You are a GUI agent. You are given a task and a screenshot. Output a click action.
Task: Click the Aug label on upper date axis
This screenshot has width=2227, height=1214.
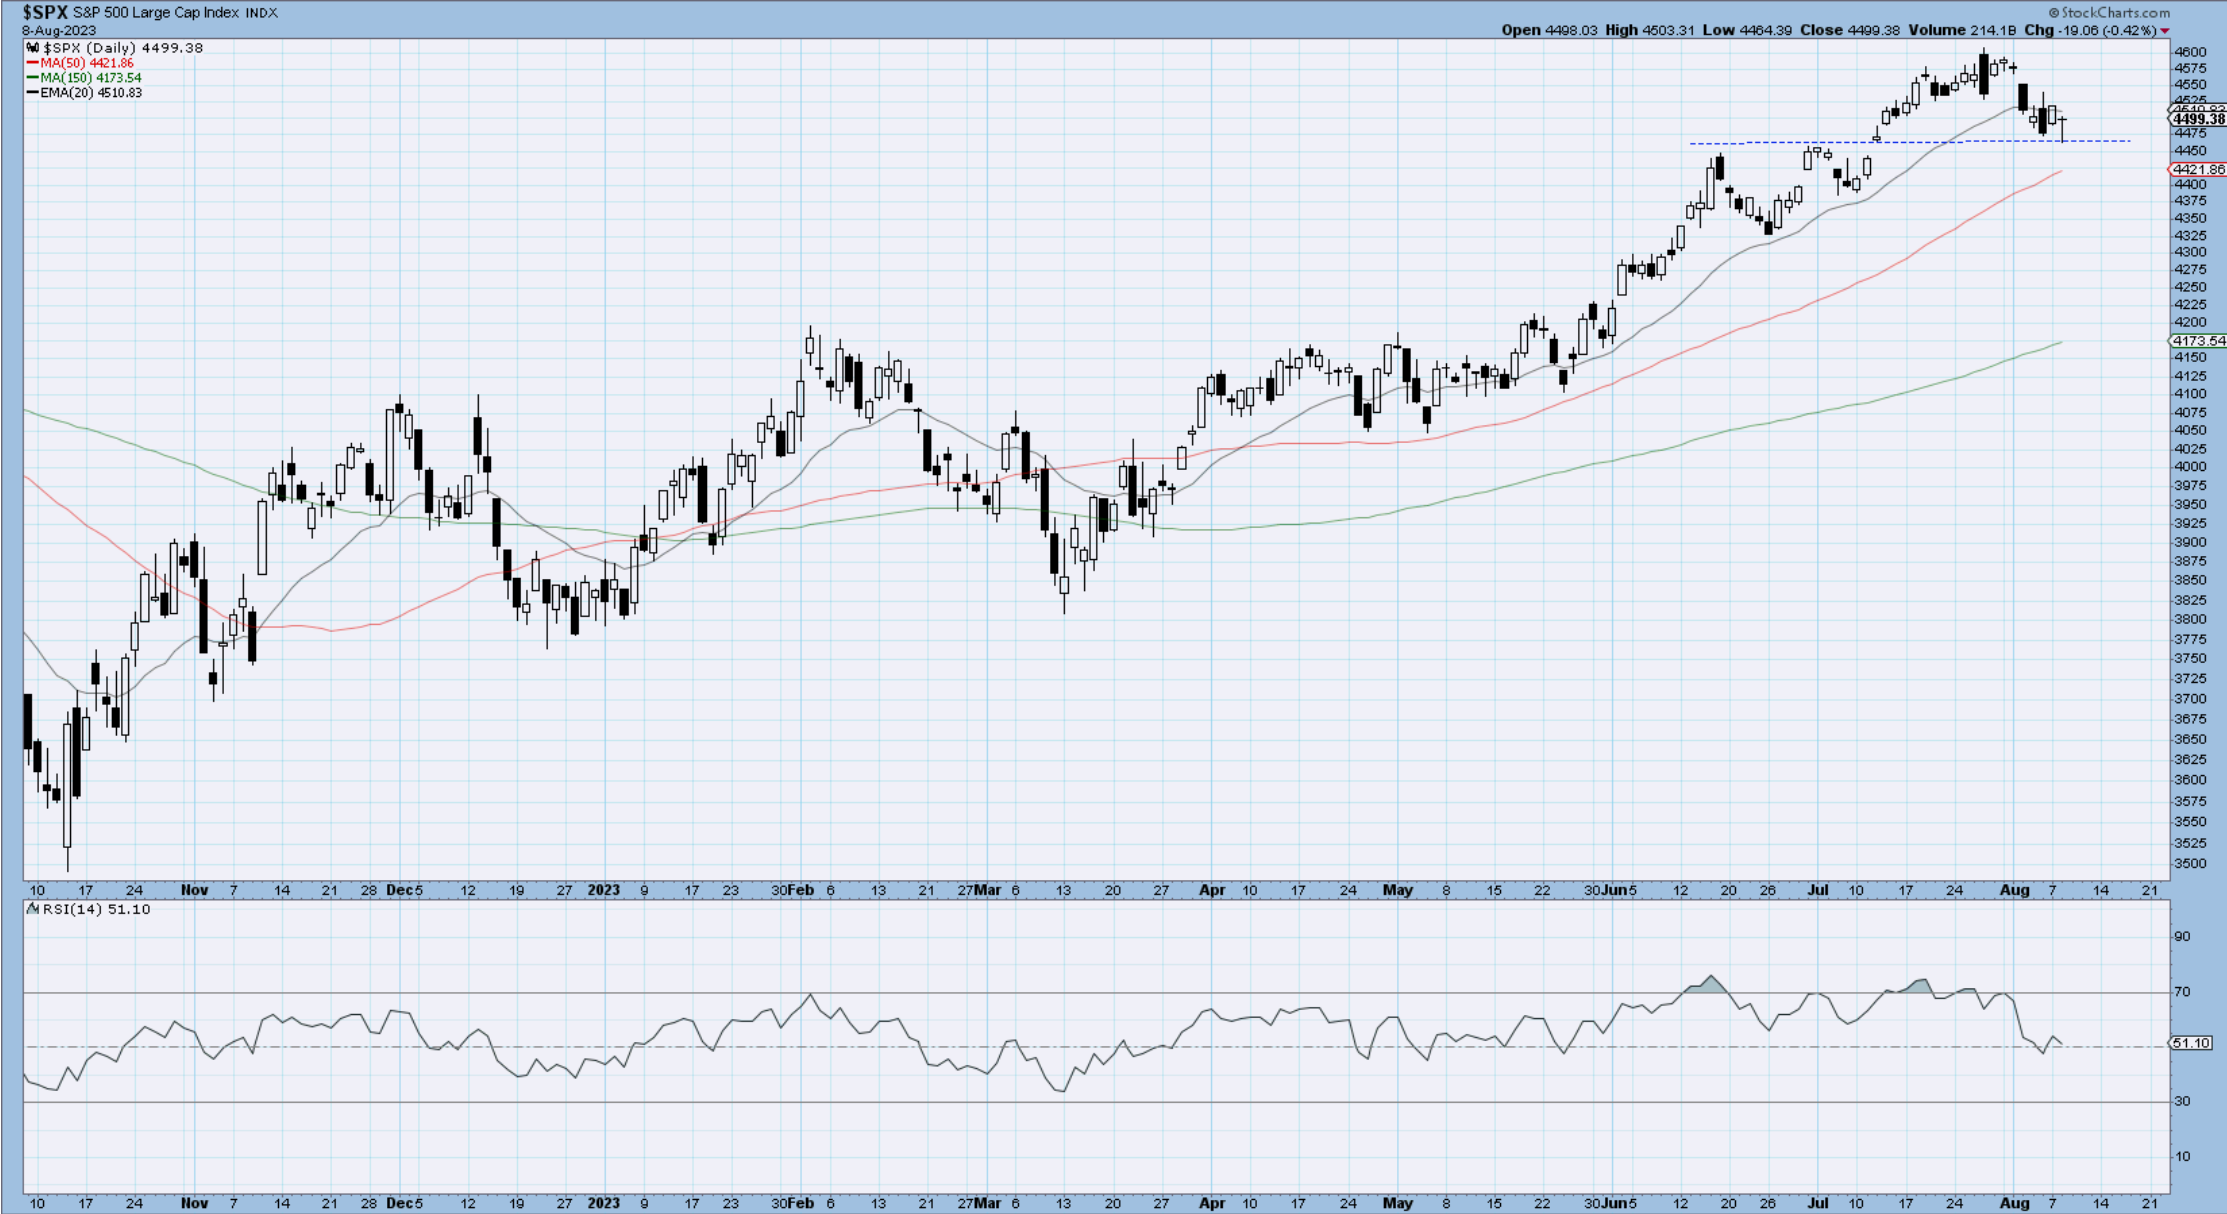click(x=2014, y=890)
